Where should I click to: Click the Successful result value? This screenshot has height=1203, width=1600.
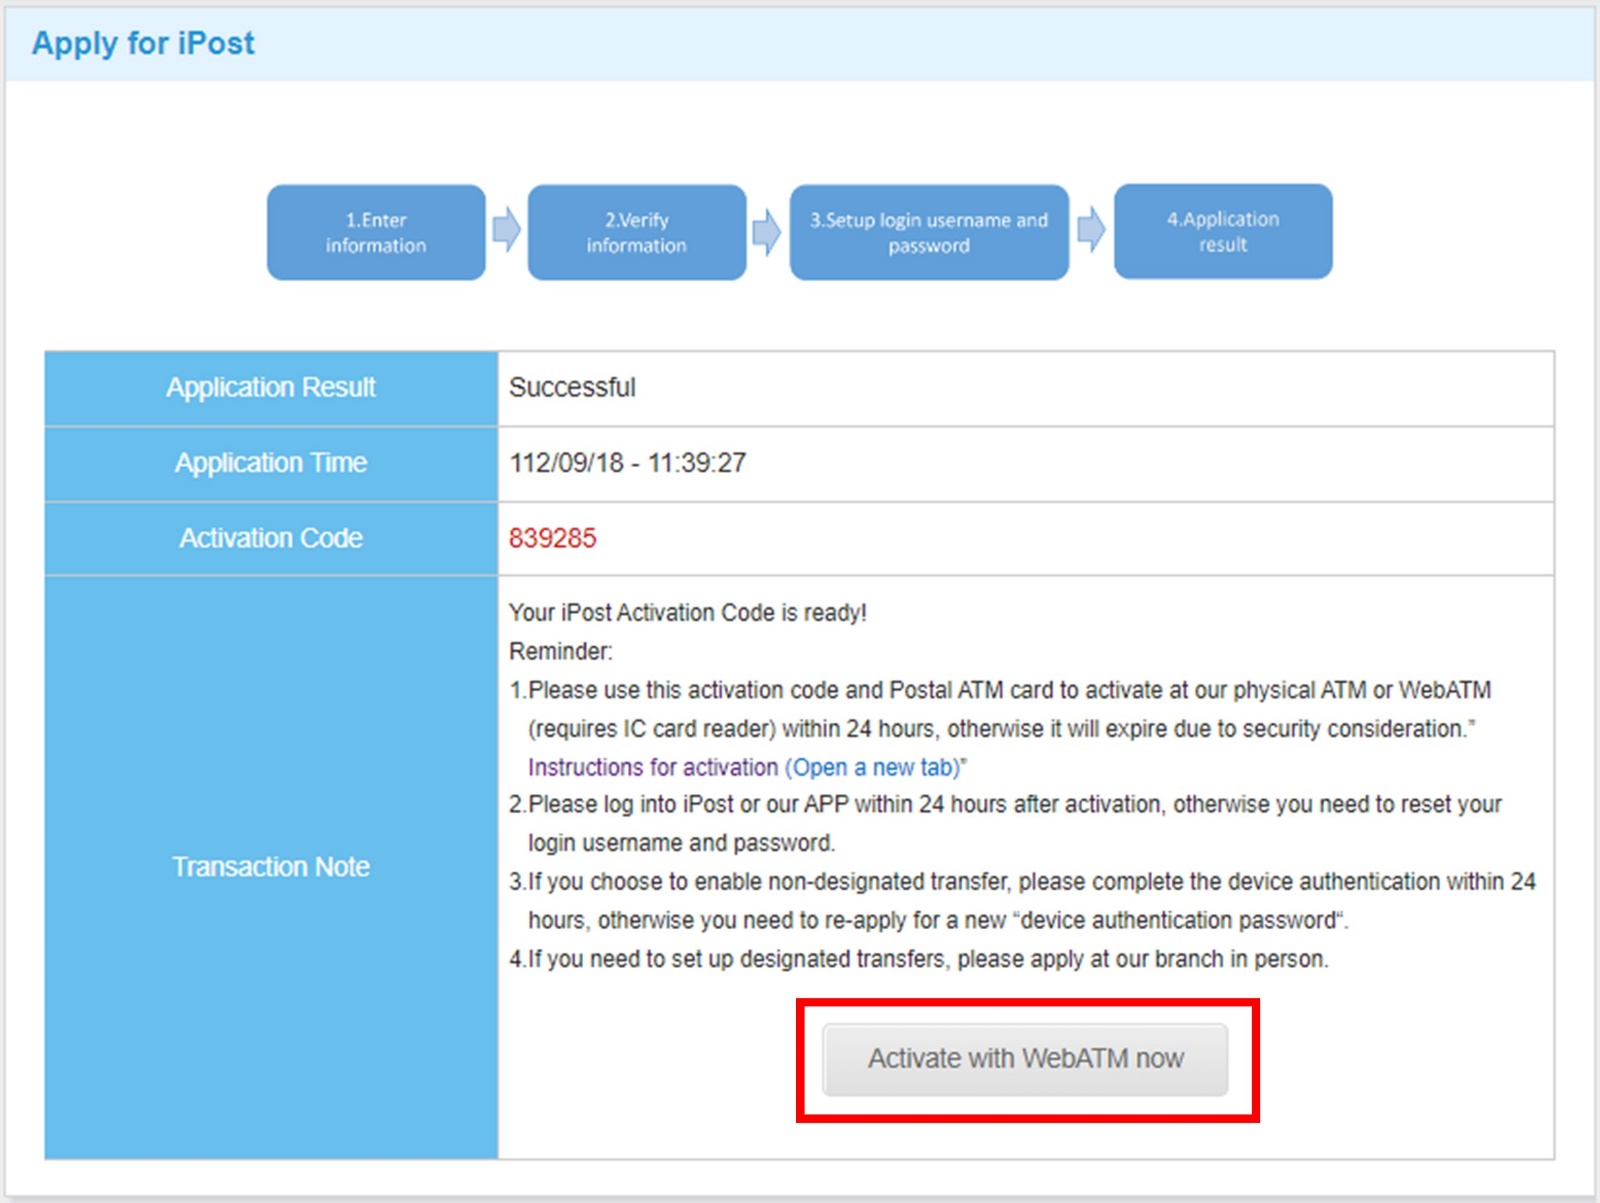572,387
